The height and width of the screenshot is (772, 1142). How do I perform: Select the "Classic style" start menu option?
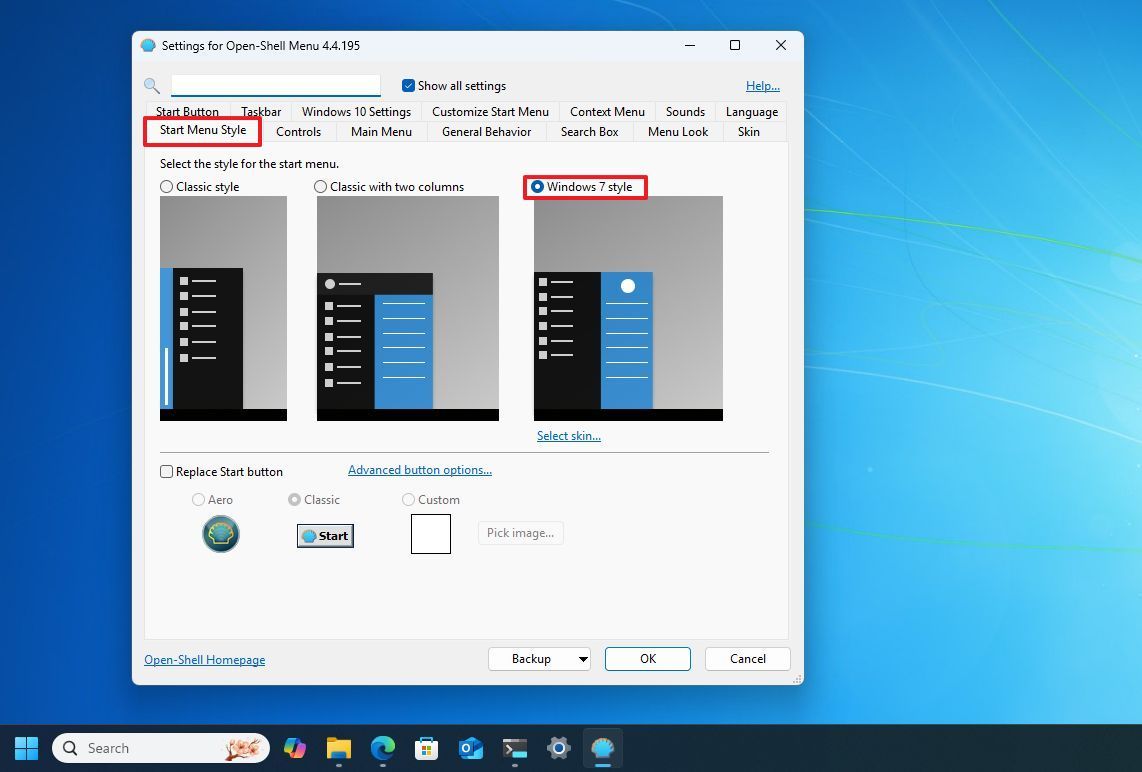pos(166,186)
